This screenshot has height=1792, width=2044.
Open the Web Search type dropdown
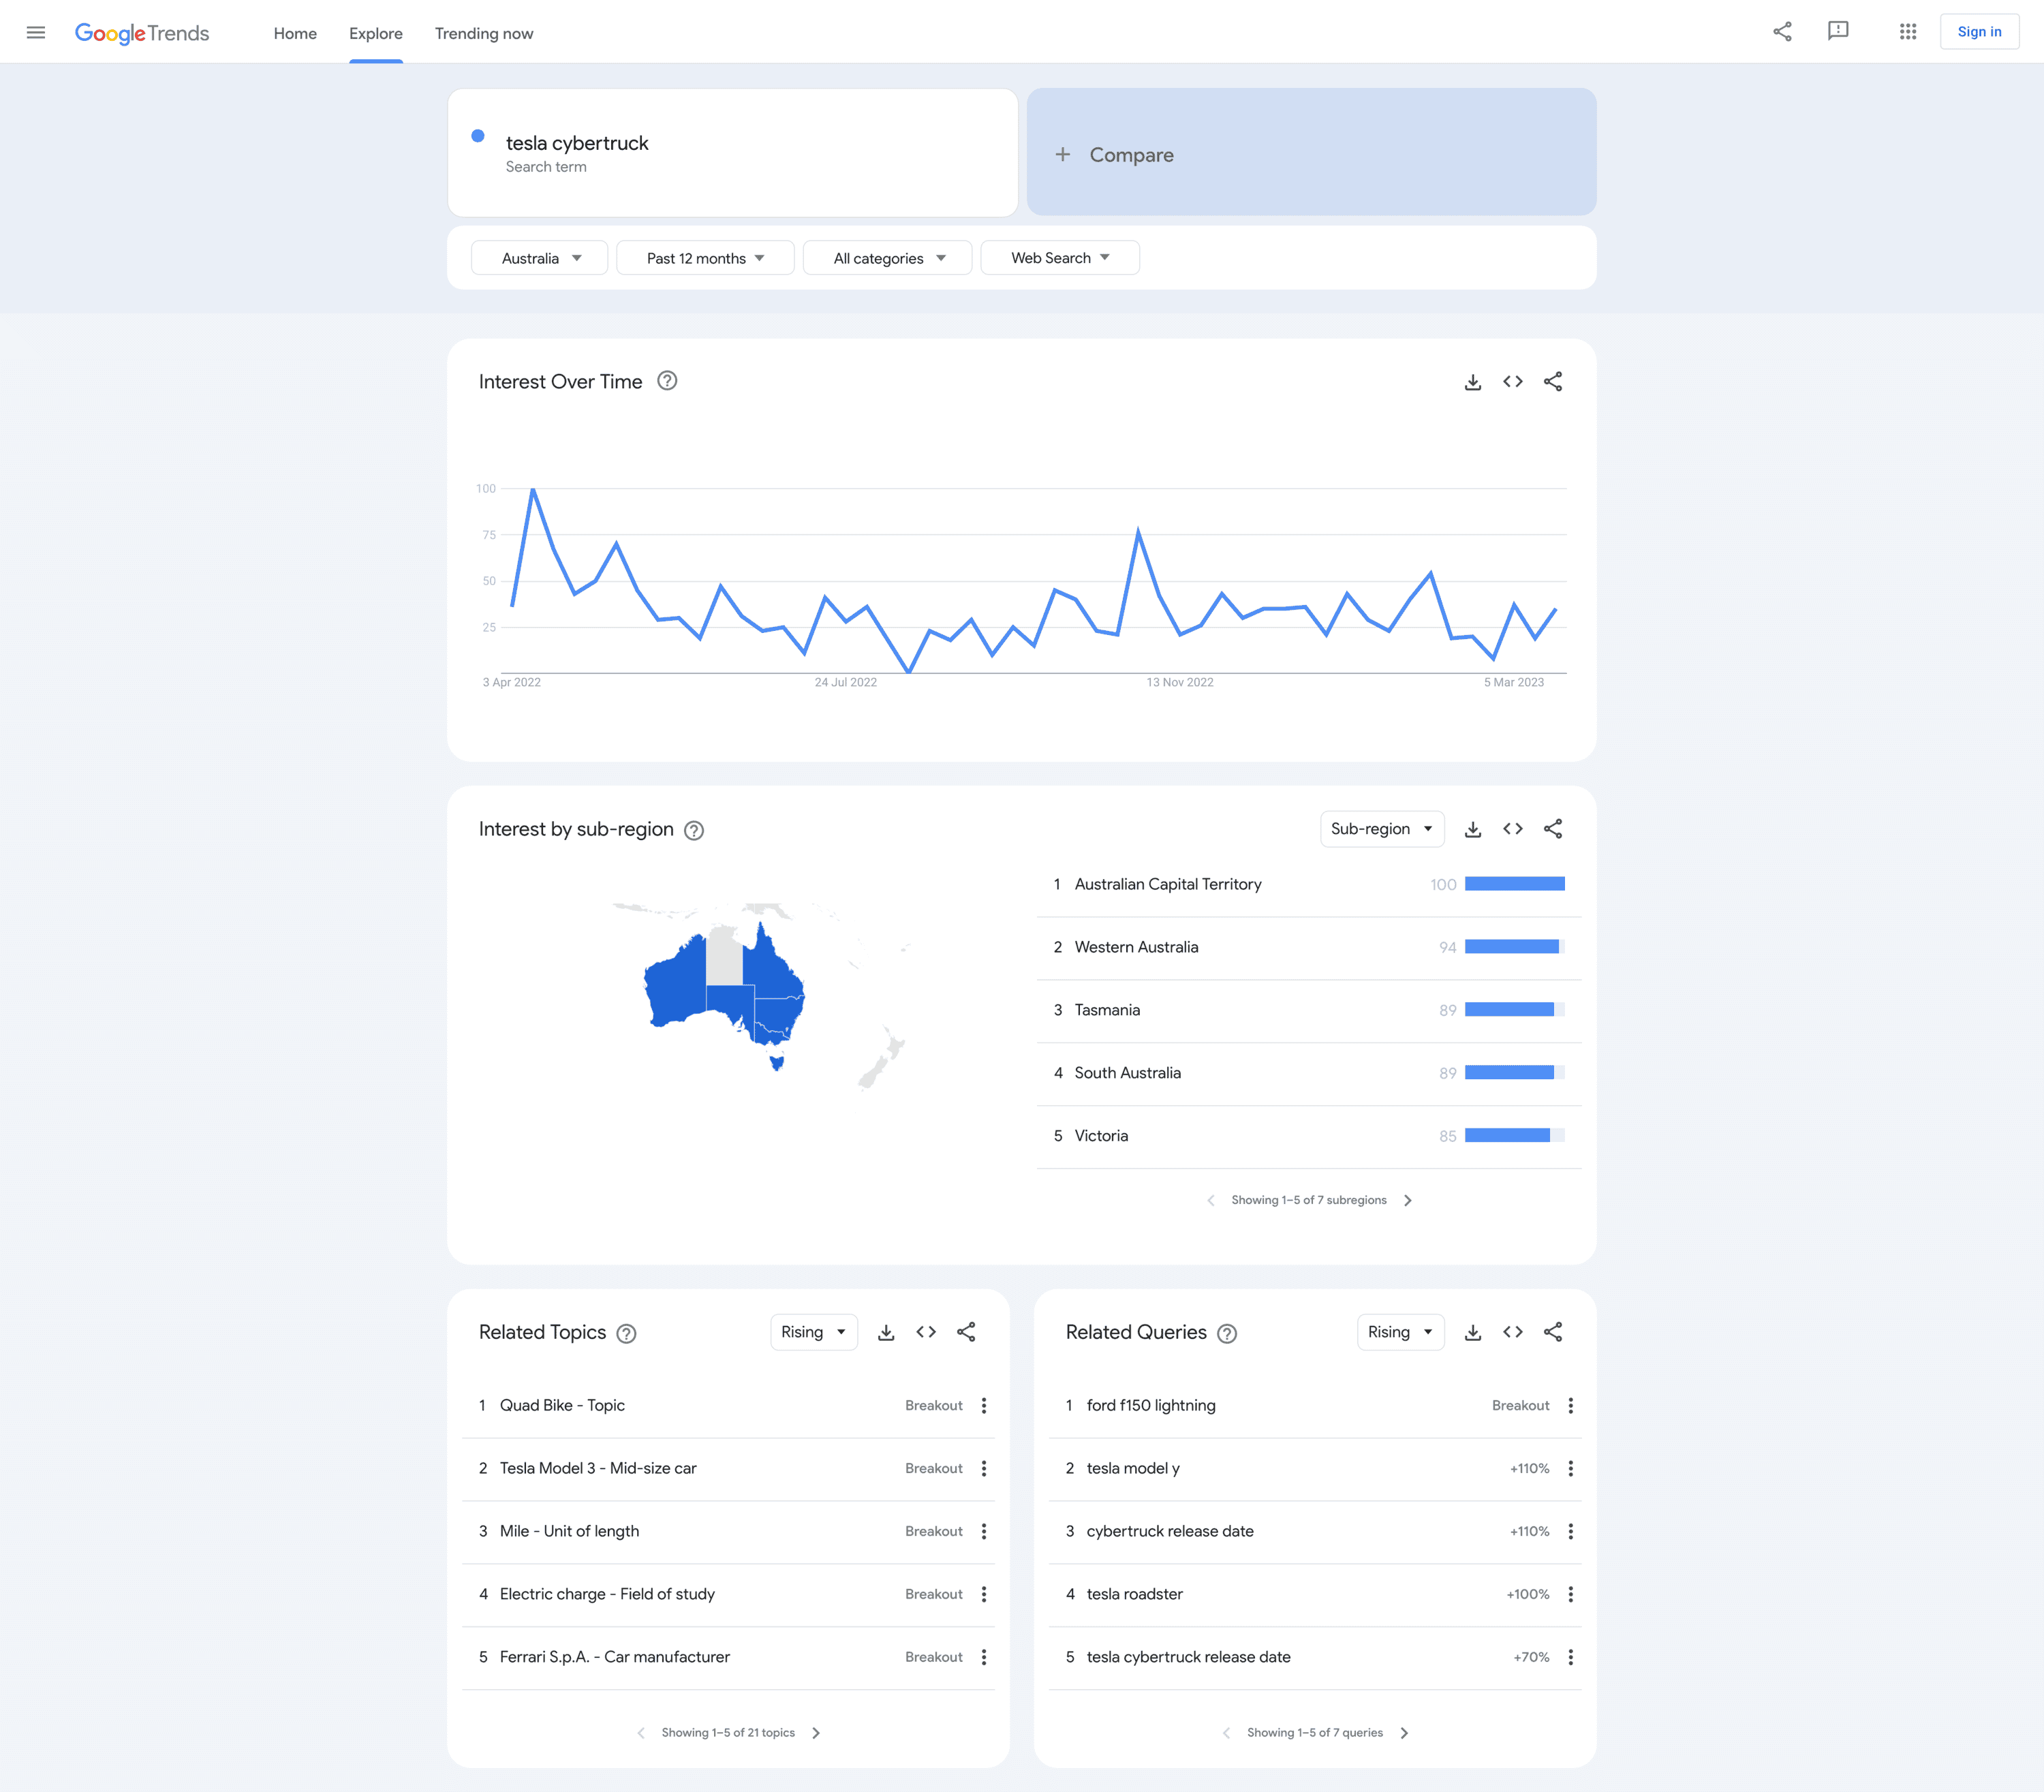[x=1060, y=258]
